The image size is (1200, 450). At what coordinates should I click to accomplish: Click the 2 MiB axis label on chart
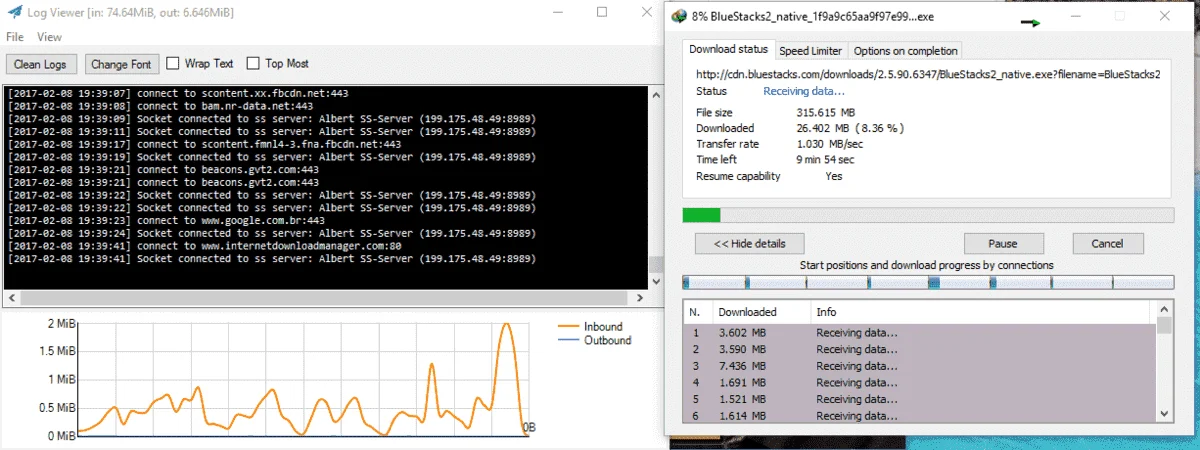(x=61, y=324)
